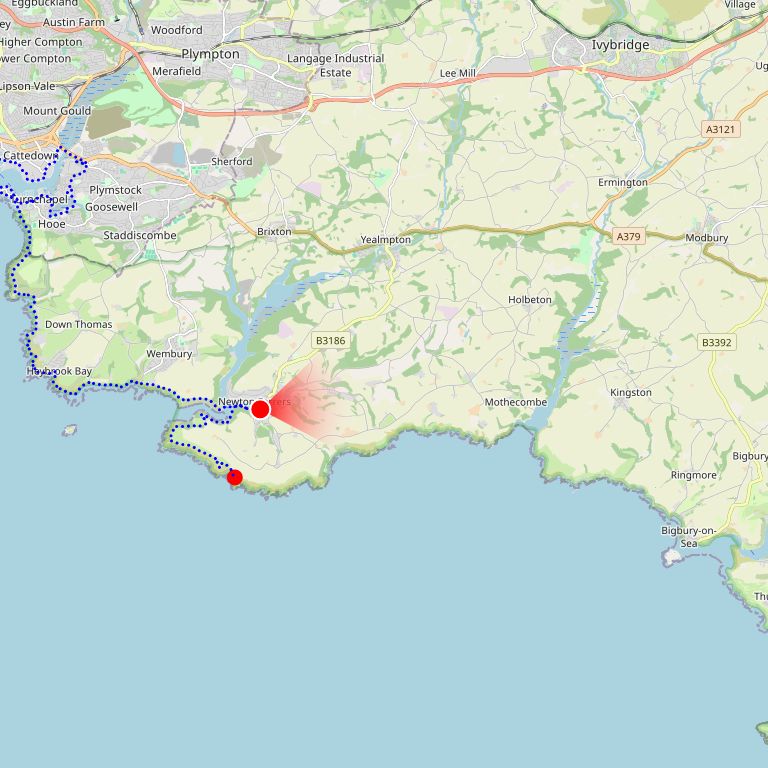Click the Modbury place label
This screenshot has height=768, width=768.
[x=706, y=238]
